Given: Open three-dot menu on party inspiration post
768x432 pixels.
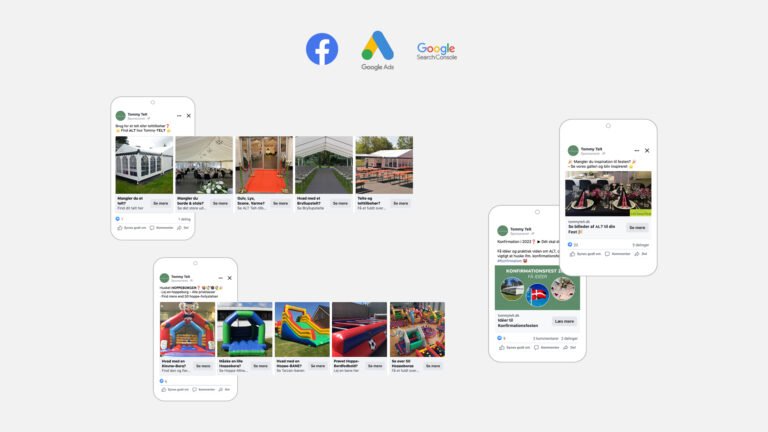Looking at the screenshot, I should (636, 150).
